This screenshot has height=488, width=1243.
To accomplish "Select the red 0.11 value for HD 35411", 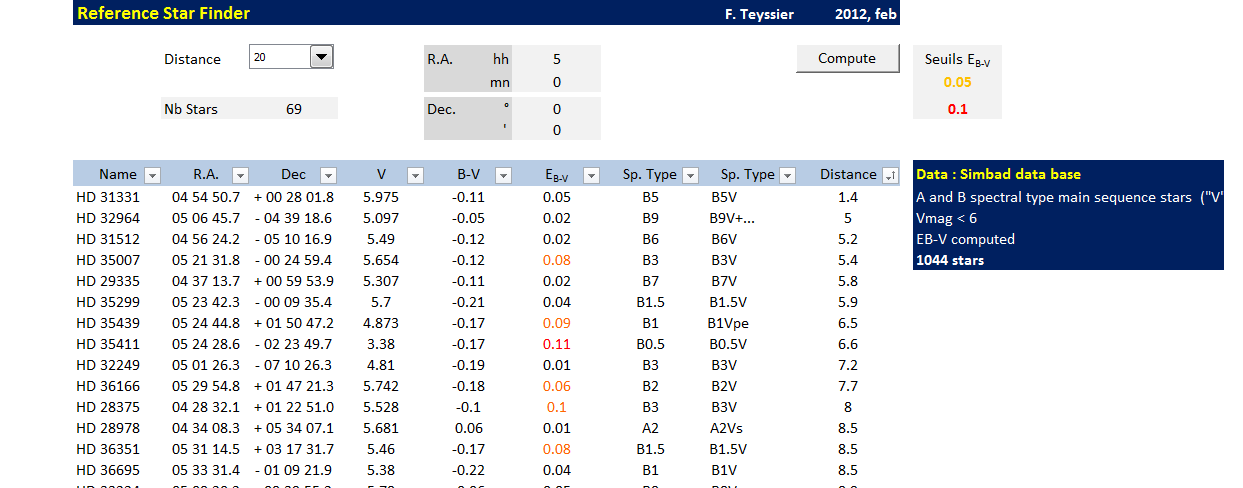I will tap(557, 344).
